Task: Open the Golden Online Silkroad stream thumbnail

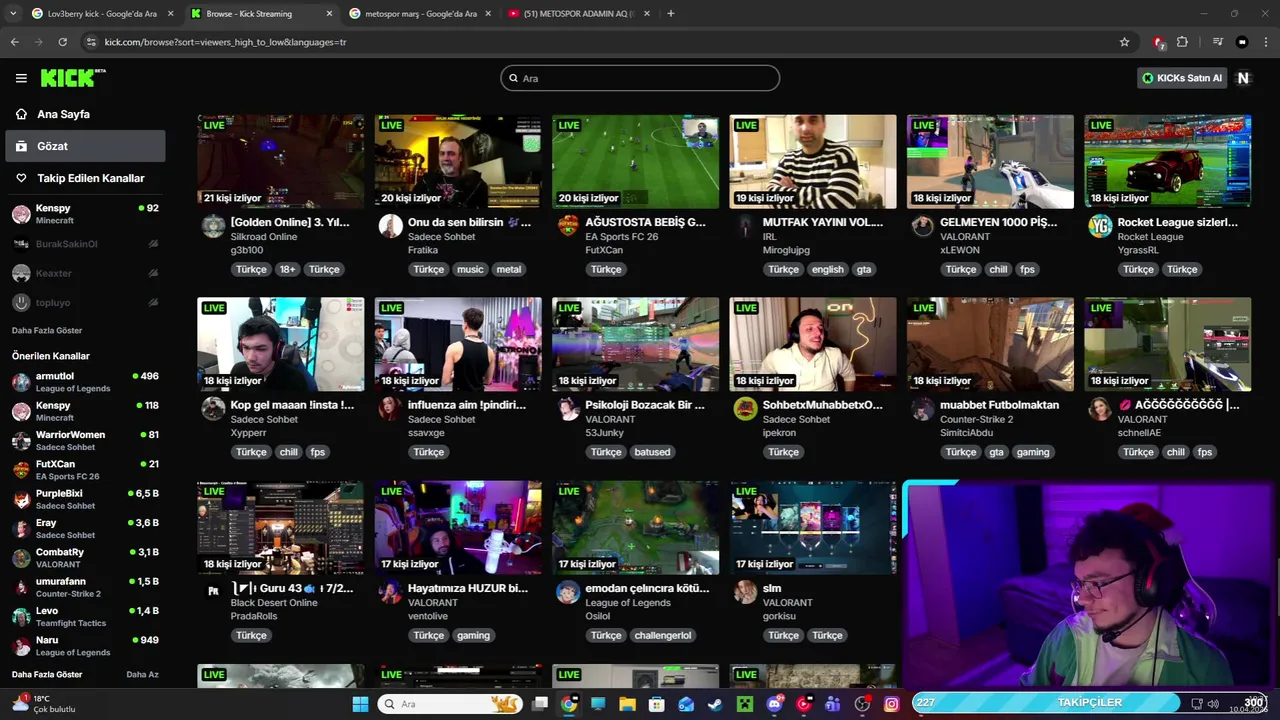Action: [280, 161]
